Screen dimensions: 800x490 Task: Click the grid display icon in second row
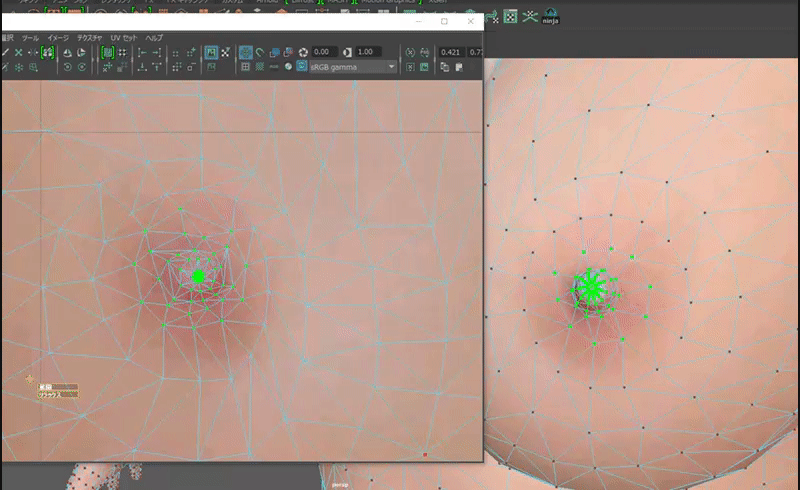tap(246, 67)
